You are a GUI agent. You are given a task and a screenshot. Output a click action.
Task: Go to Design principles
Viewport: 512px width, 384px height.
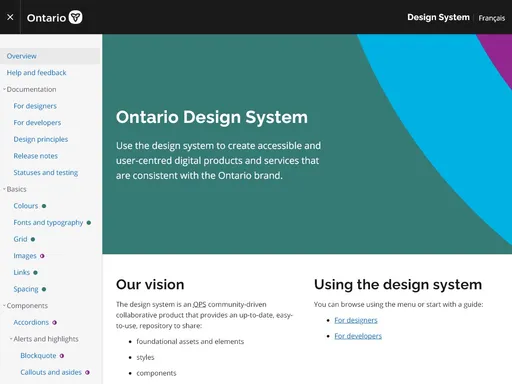41,139
